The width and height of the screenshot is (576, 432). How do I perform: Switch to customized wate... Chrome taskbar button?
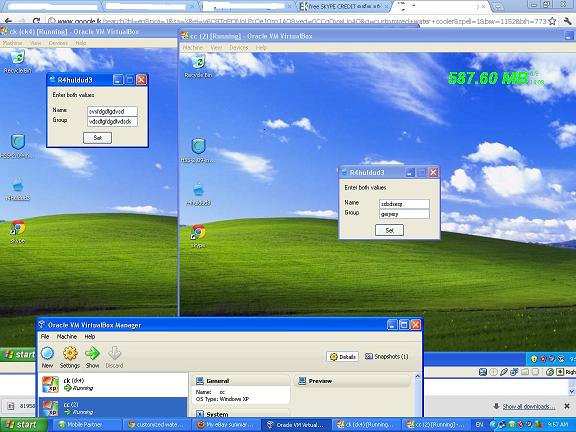point(157,425)
